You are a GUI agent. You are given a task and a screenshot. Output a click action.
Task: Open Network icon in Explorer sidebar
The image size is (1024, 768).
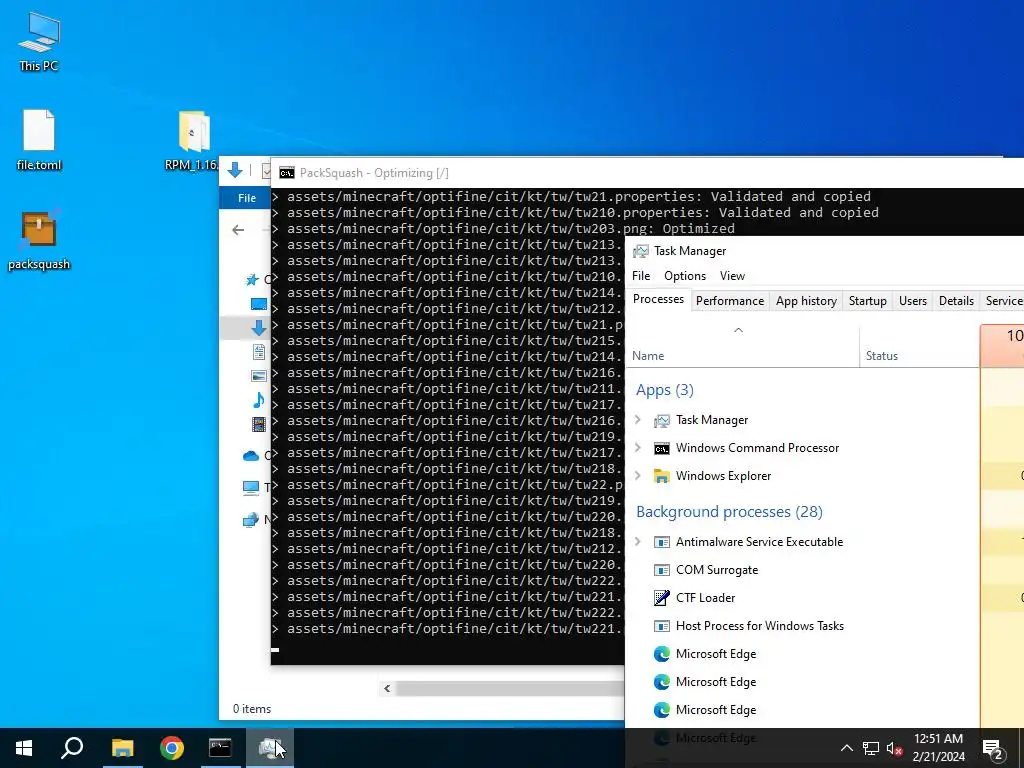point(251,520)
